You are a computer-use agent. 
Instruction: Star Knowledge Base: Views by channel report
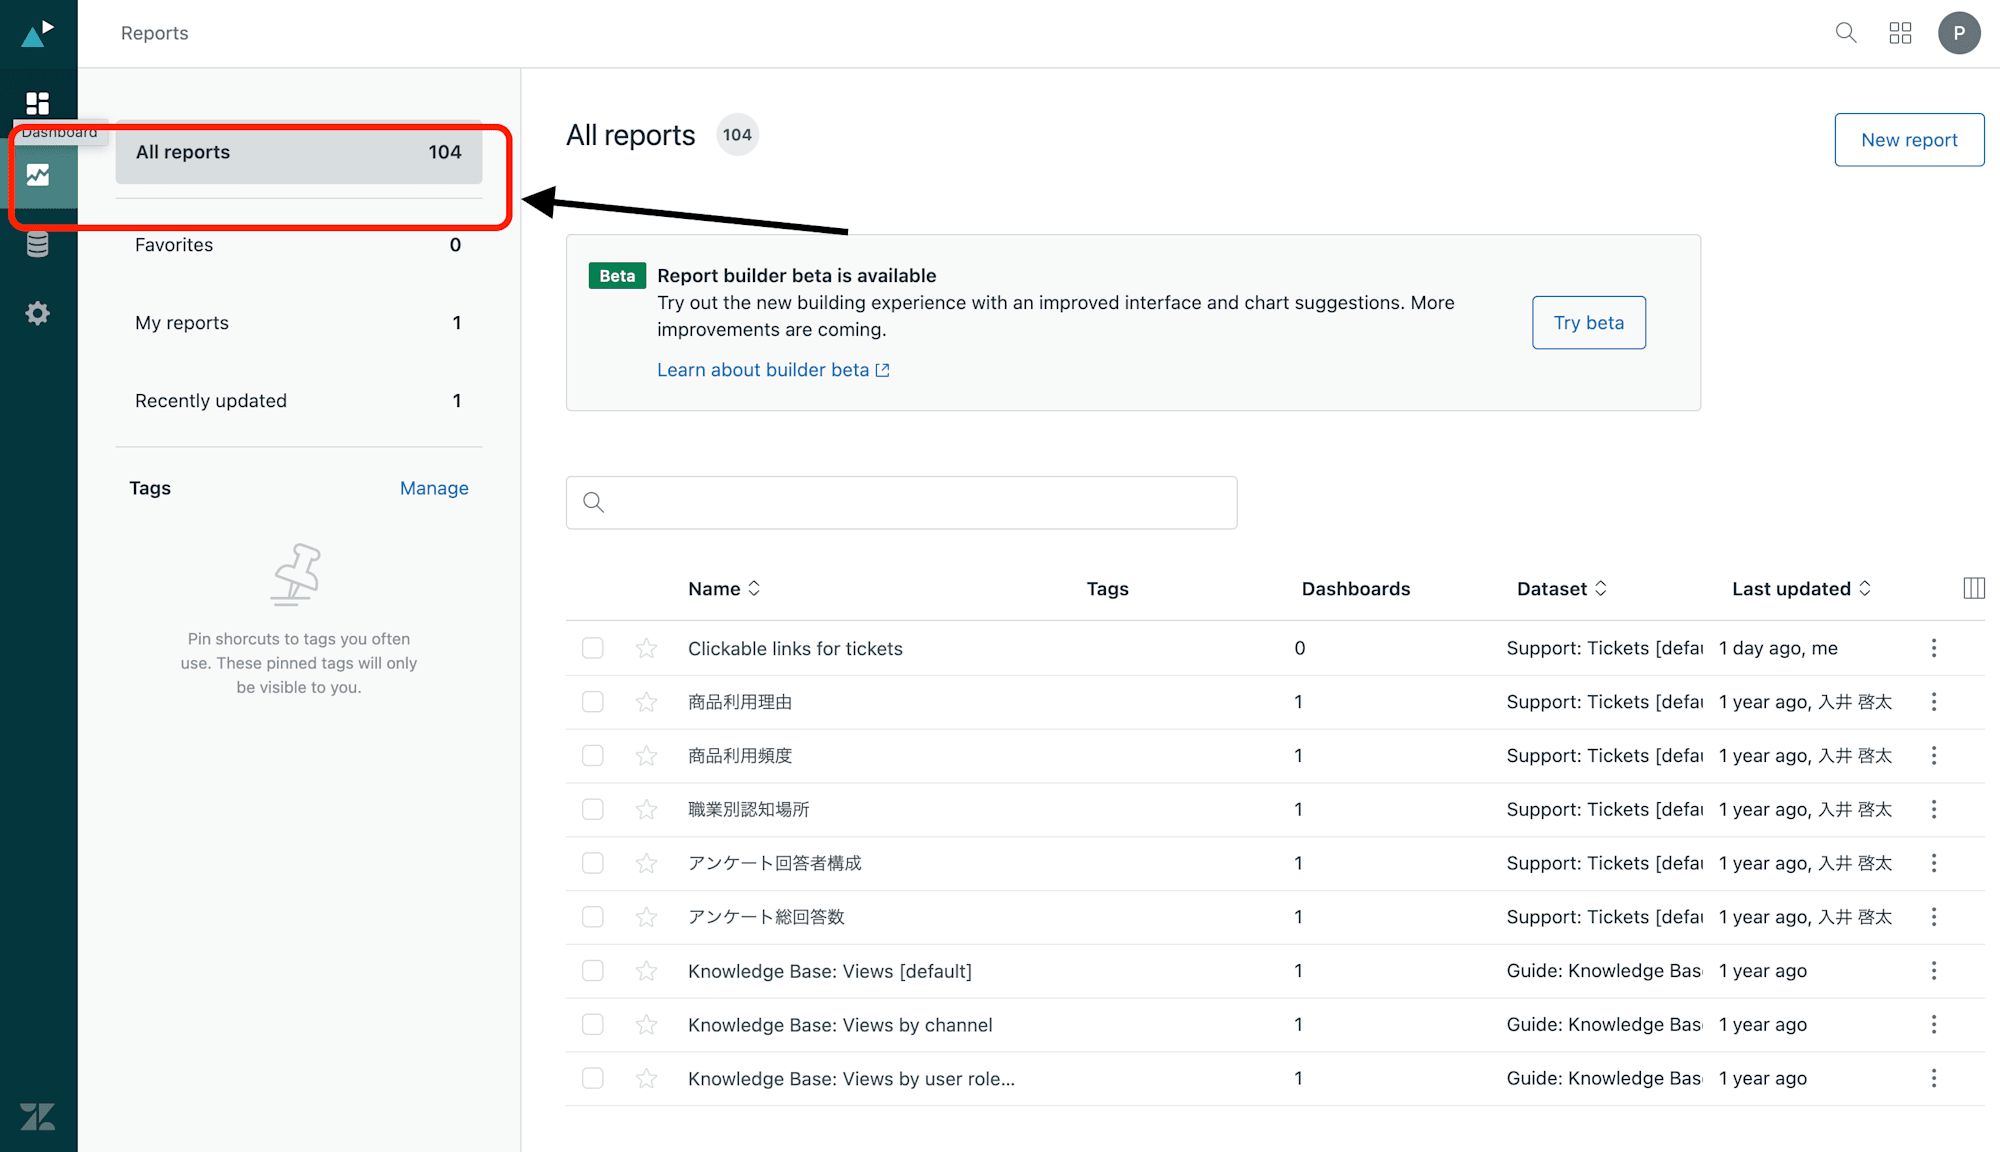[x=646, y=1025]
